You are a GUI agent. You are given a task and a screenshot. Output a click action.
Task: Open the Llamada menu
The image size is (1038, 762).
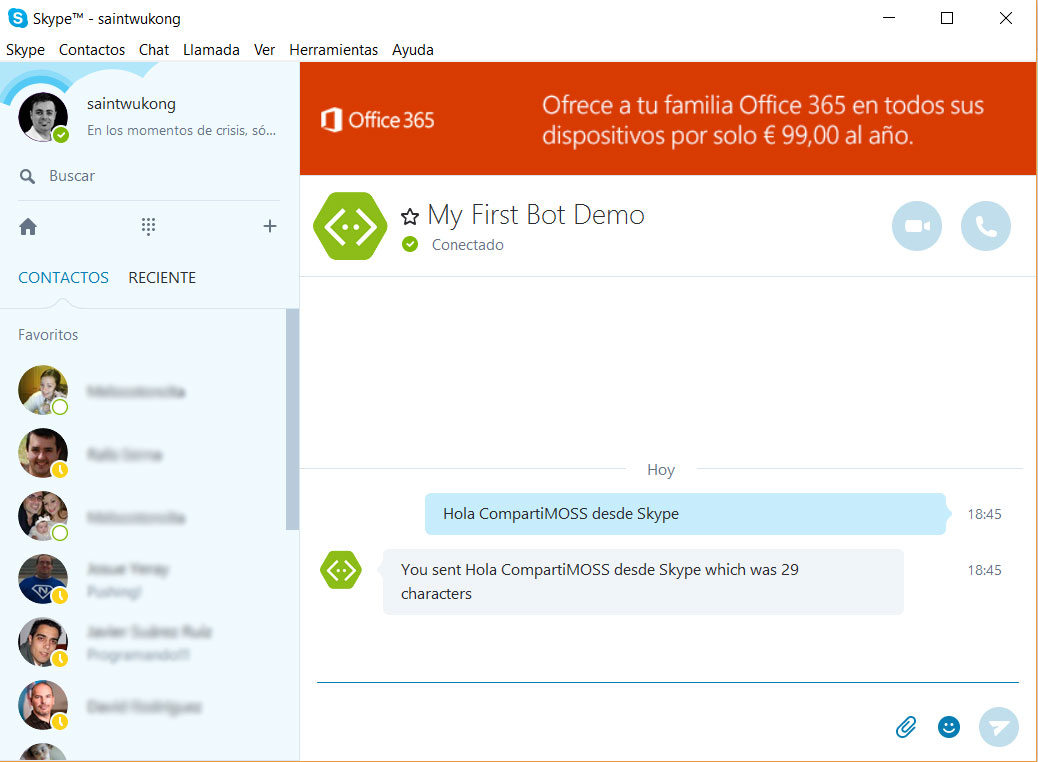click(x=211, y=49)
